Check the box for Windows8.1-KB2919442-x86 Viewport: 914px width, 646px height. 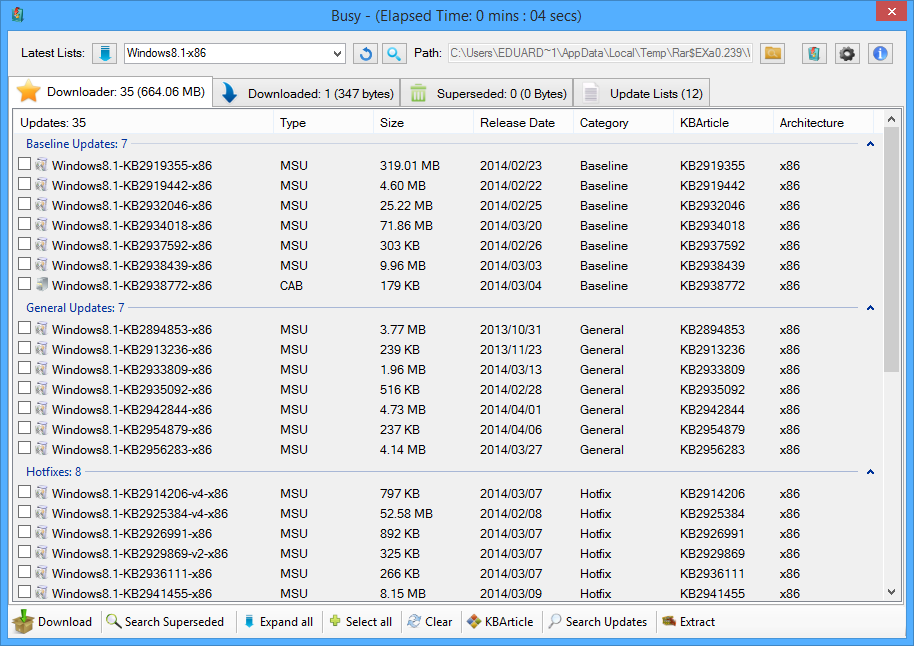click(x=24, y=184)
